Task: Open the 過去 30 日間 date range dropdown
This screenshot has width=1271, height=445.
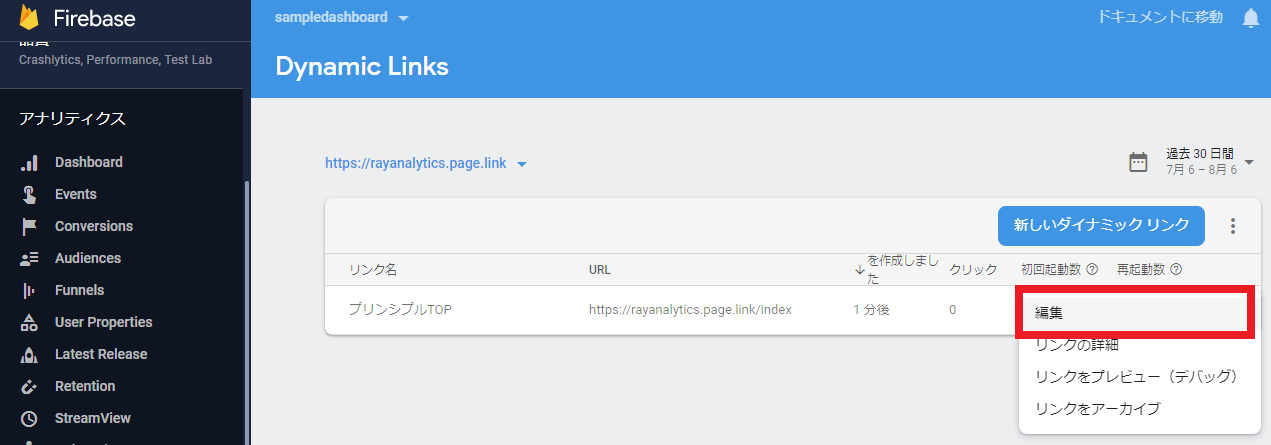Action: (1249, 162)
